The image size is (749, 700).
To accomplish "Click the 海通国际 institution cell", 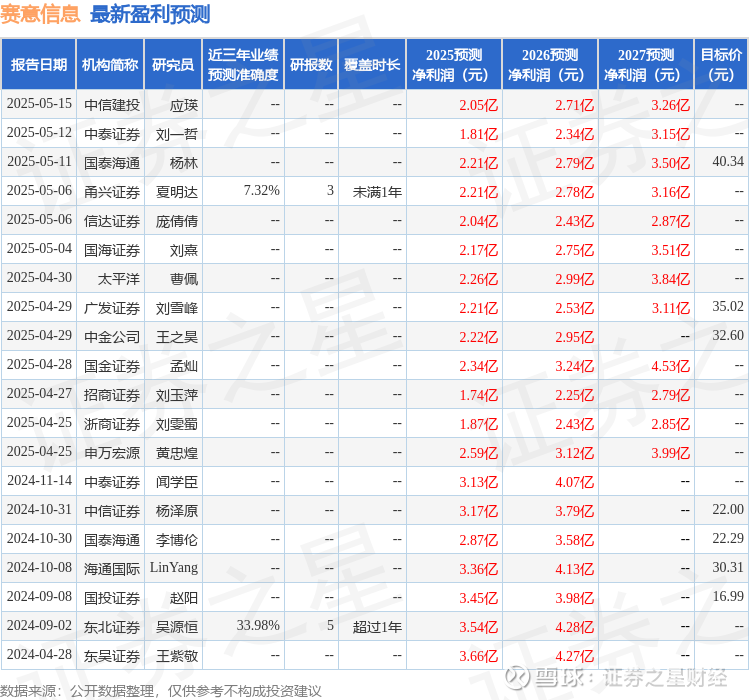I will pos(112,569).
